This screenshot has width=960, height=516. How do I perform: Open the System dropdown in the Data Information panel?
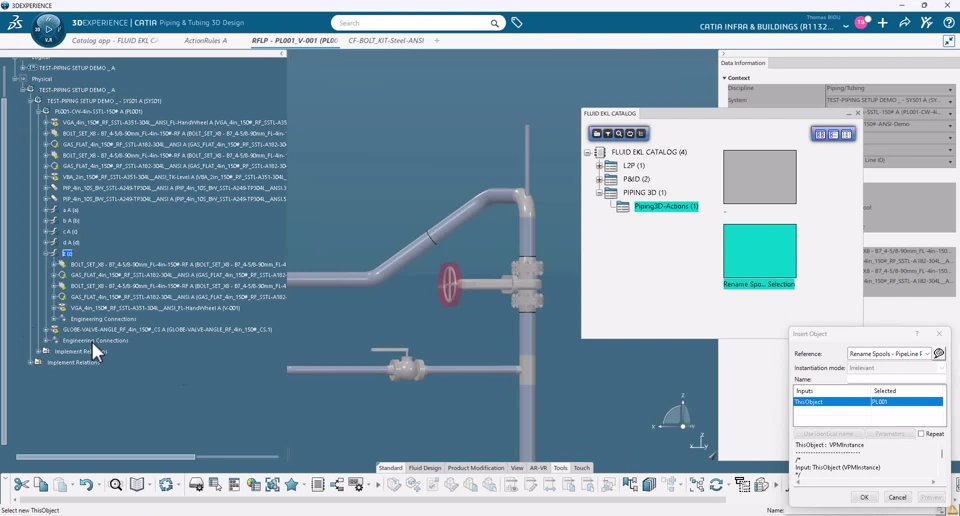tap(950, 101)
